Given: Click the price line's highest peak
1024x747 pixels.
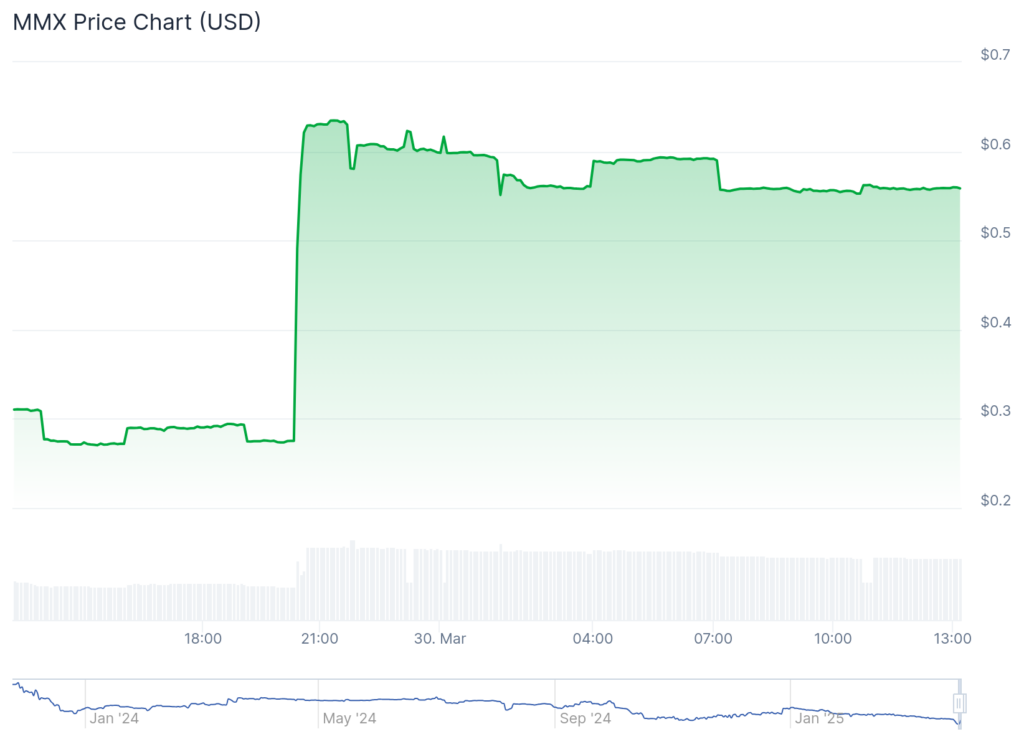Looking at the screenshot, I should click(x=336, y=121).
